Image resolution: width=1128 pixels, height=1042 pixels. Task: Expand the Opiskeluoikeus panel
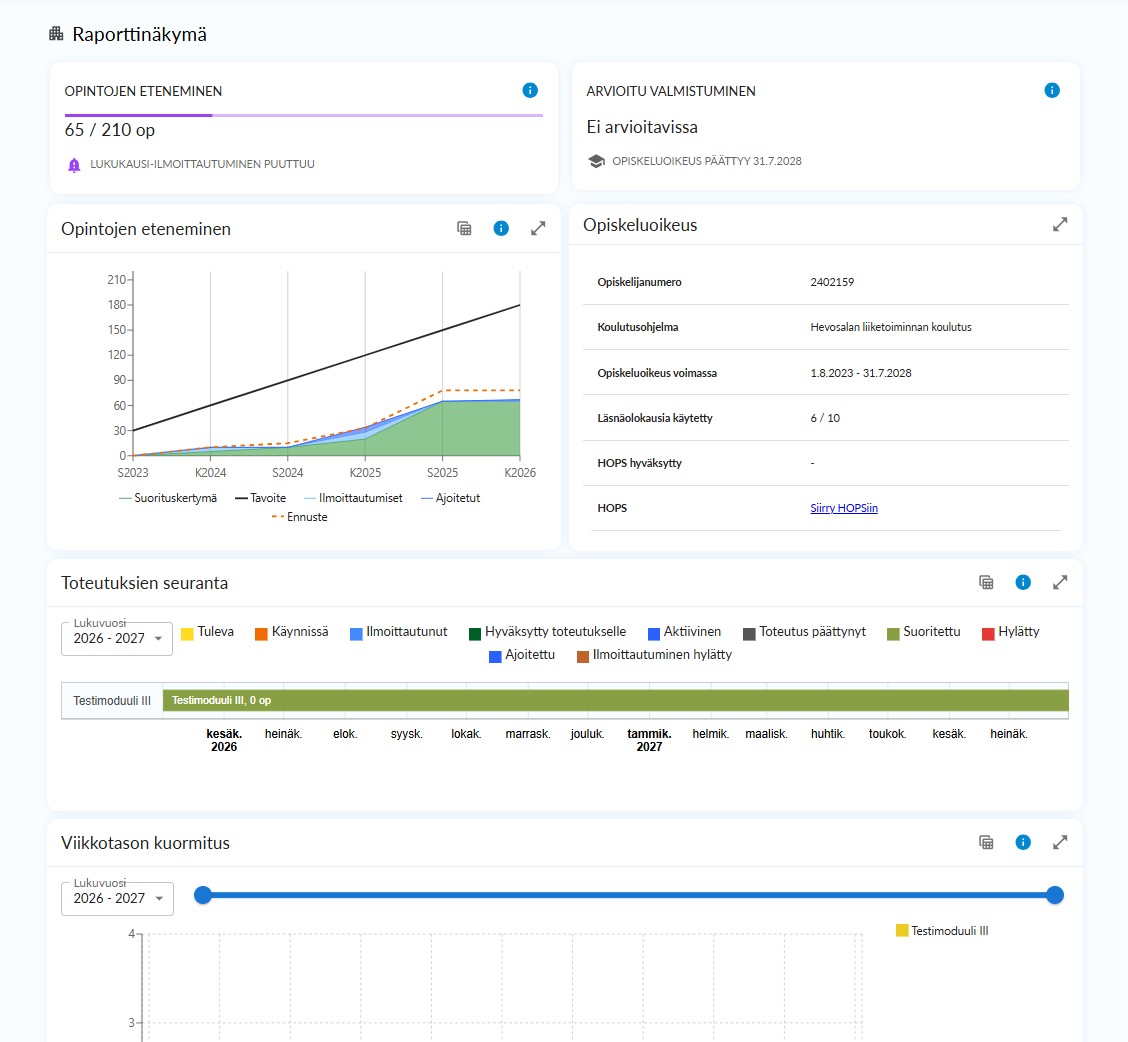pos(1060,225)
